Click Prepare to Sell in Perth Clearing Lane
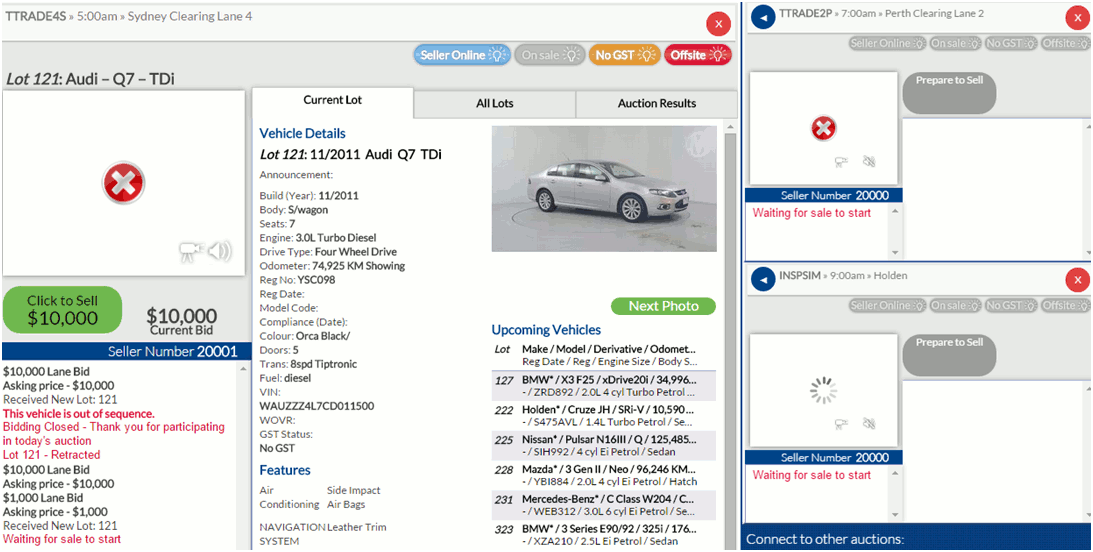1093x552 pixels. (x=949, y=92)
